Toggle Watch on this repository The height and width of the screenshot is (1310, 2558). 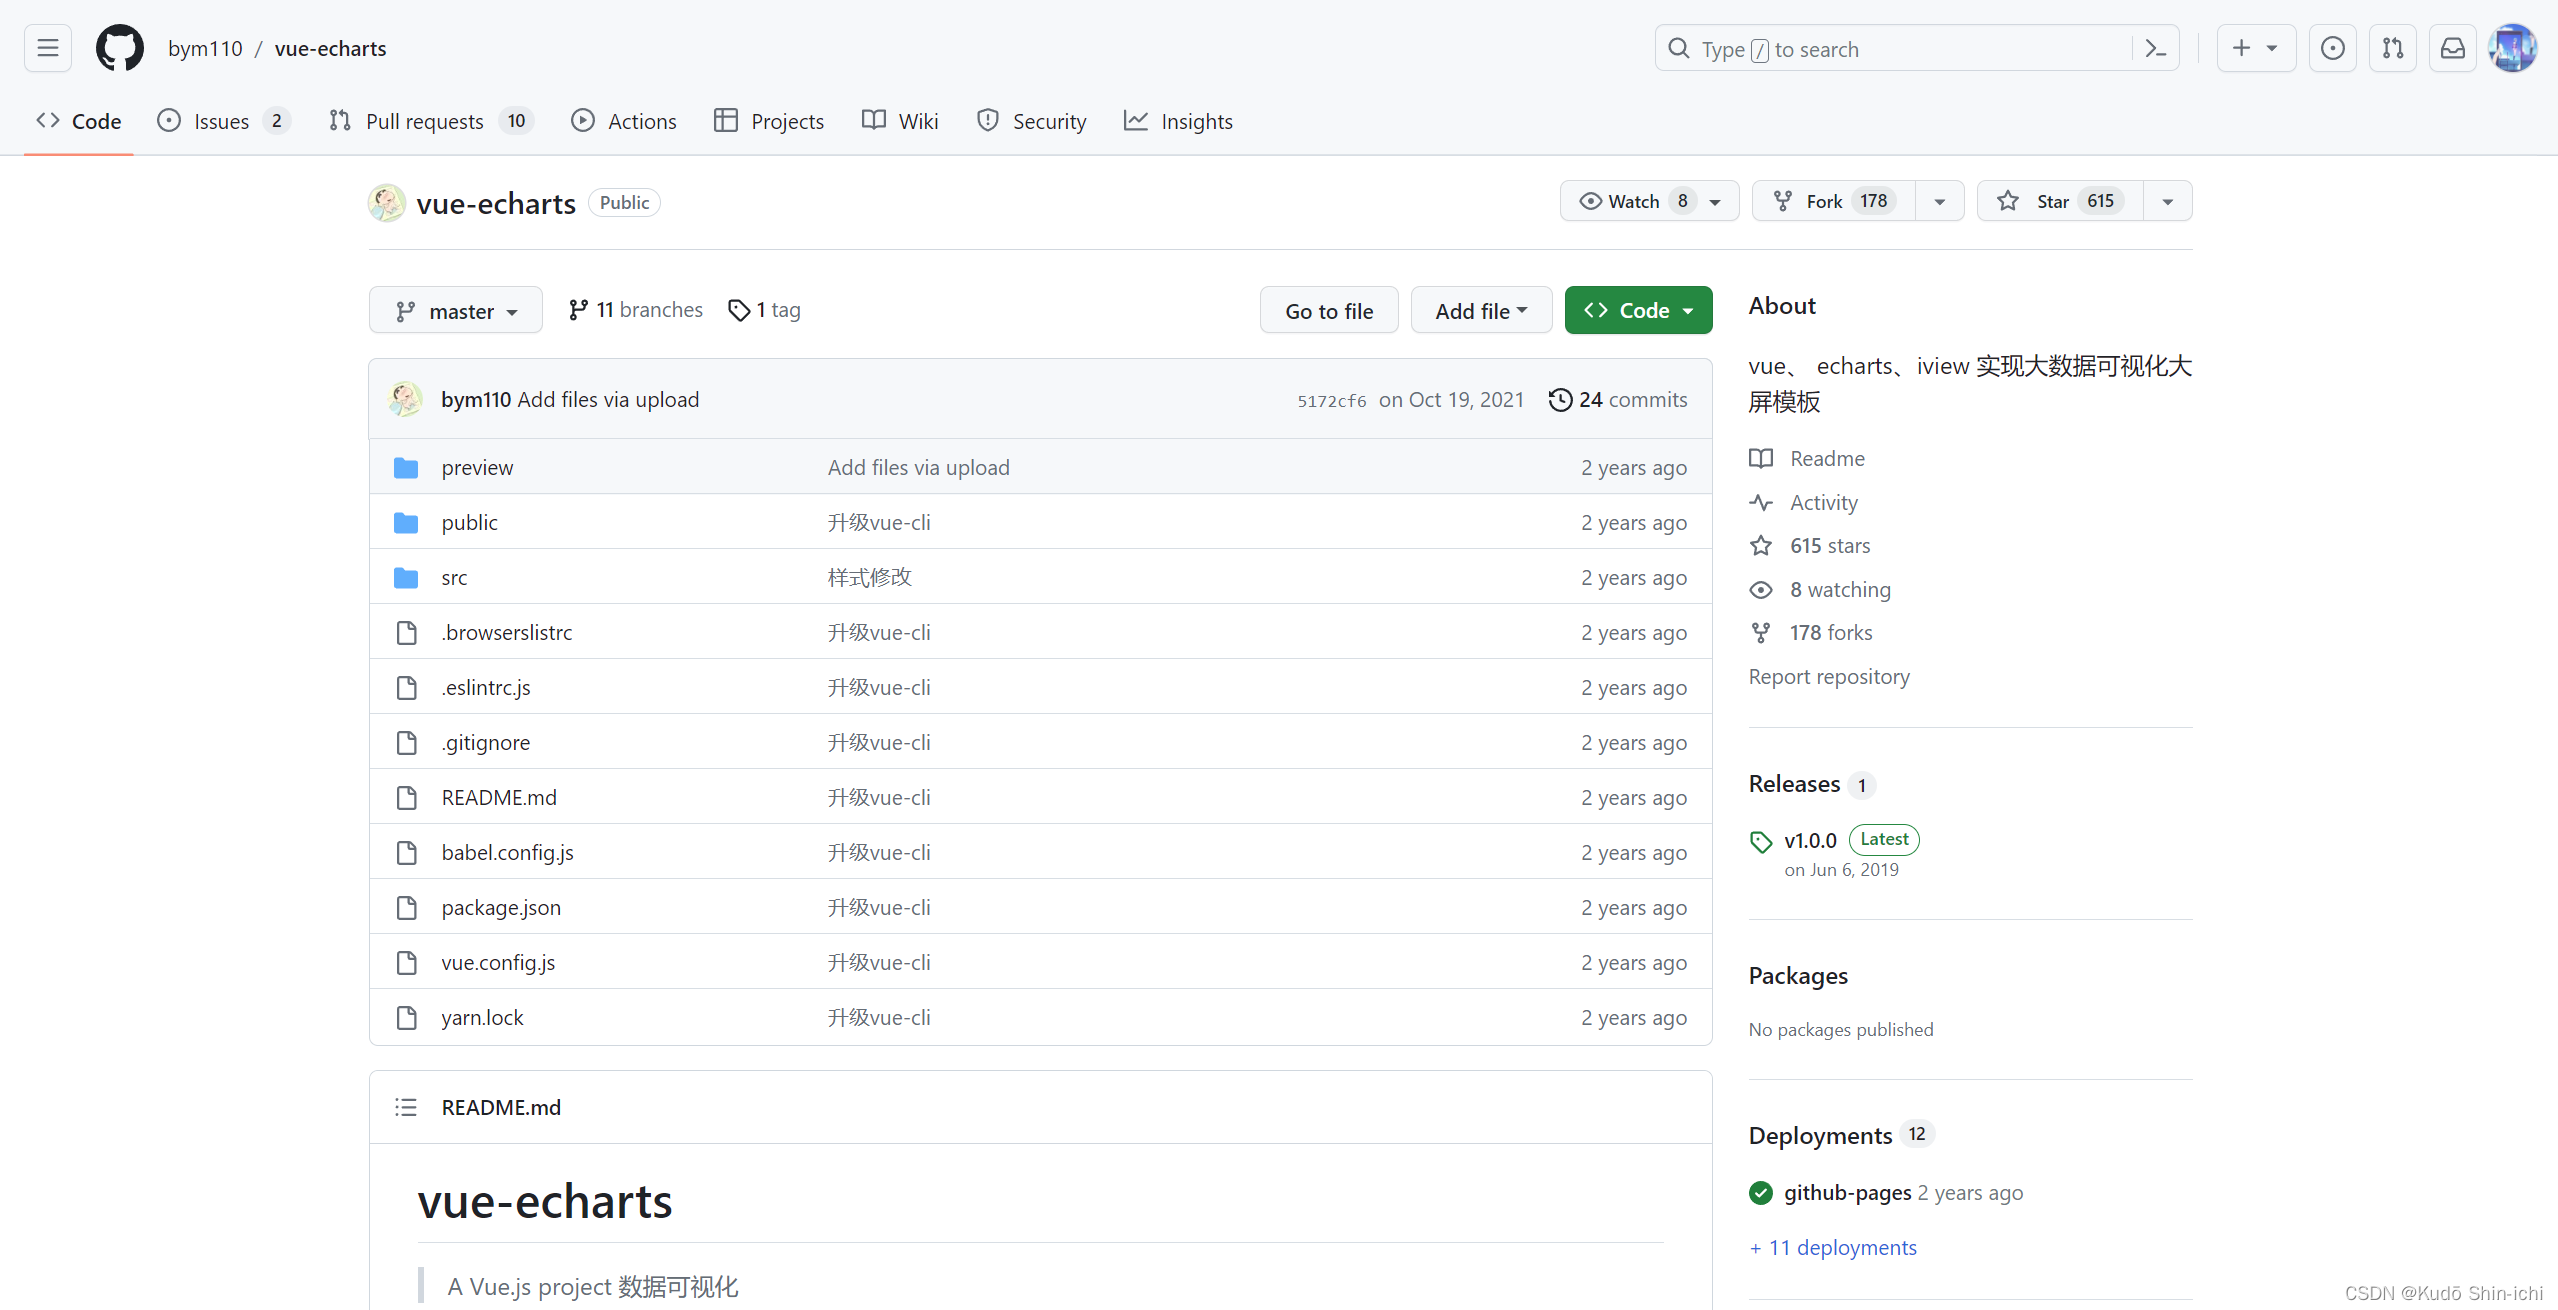coord(1633,201)
